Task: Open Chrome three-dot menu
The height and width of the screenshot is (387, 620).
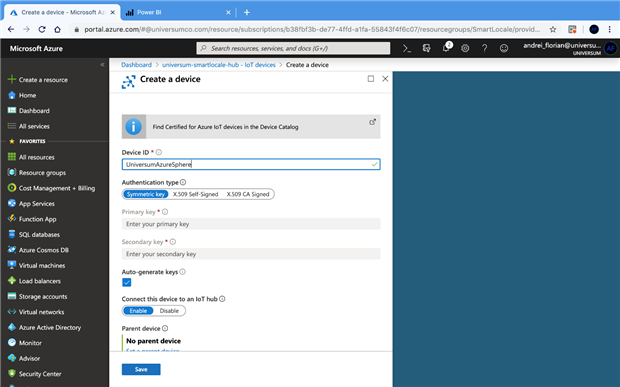Action: 609,29
